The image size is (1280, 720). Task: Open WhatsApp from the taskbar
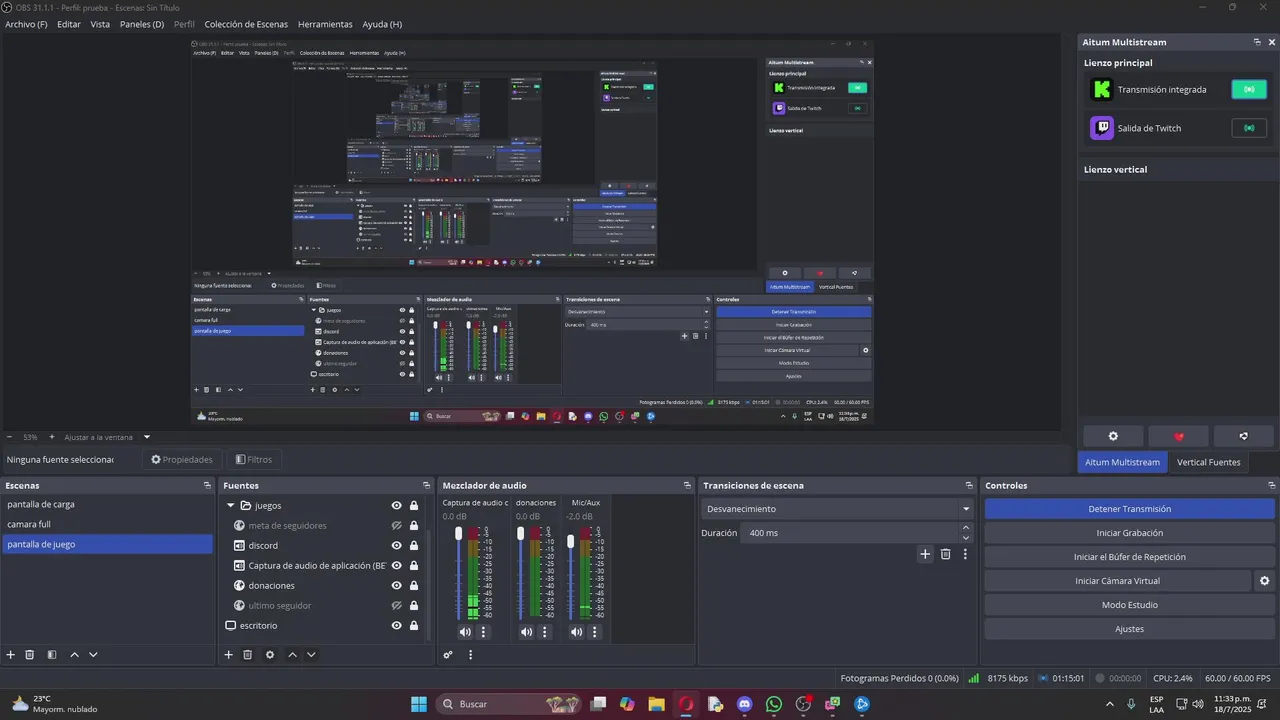pos(773,704)
